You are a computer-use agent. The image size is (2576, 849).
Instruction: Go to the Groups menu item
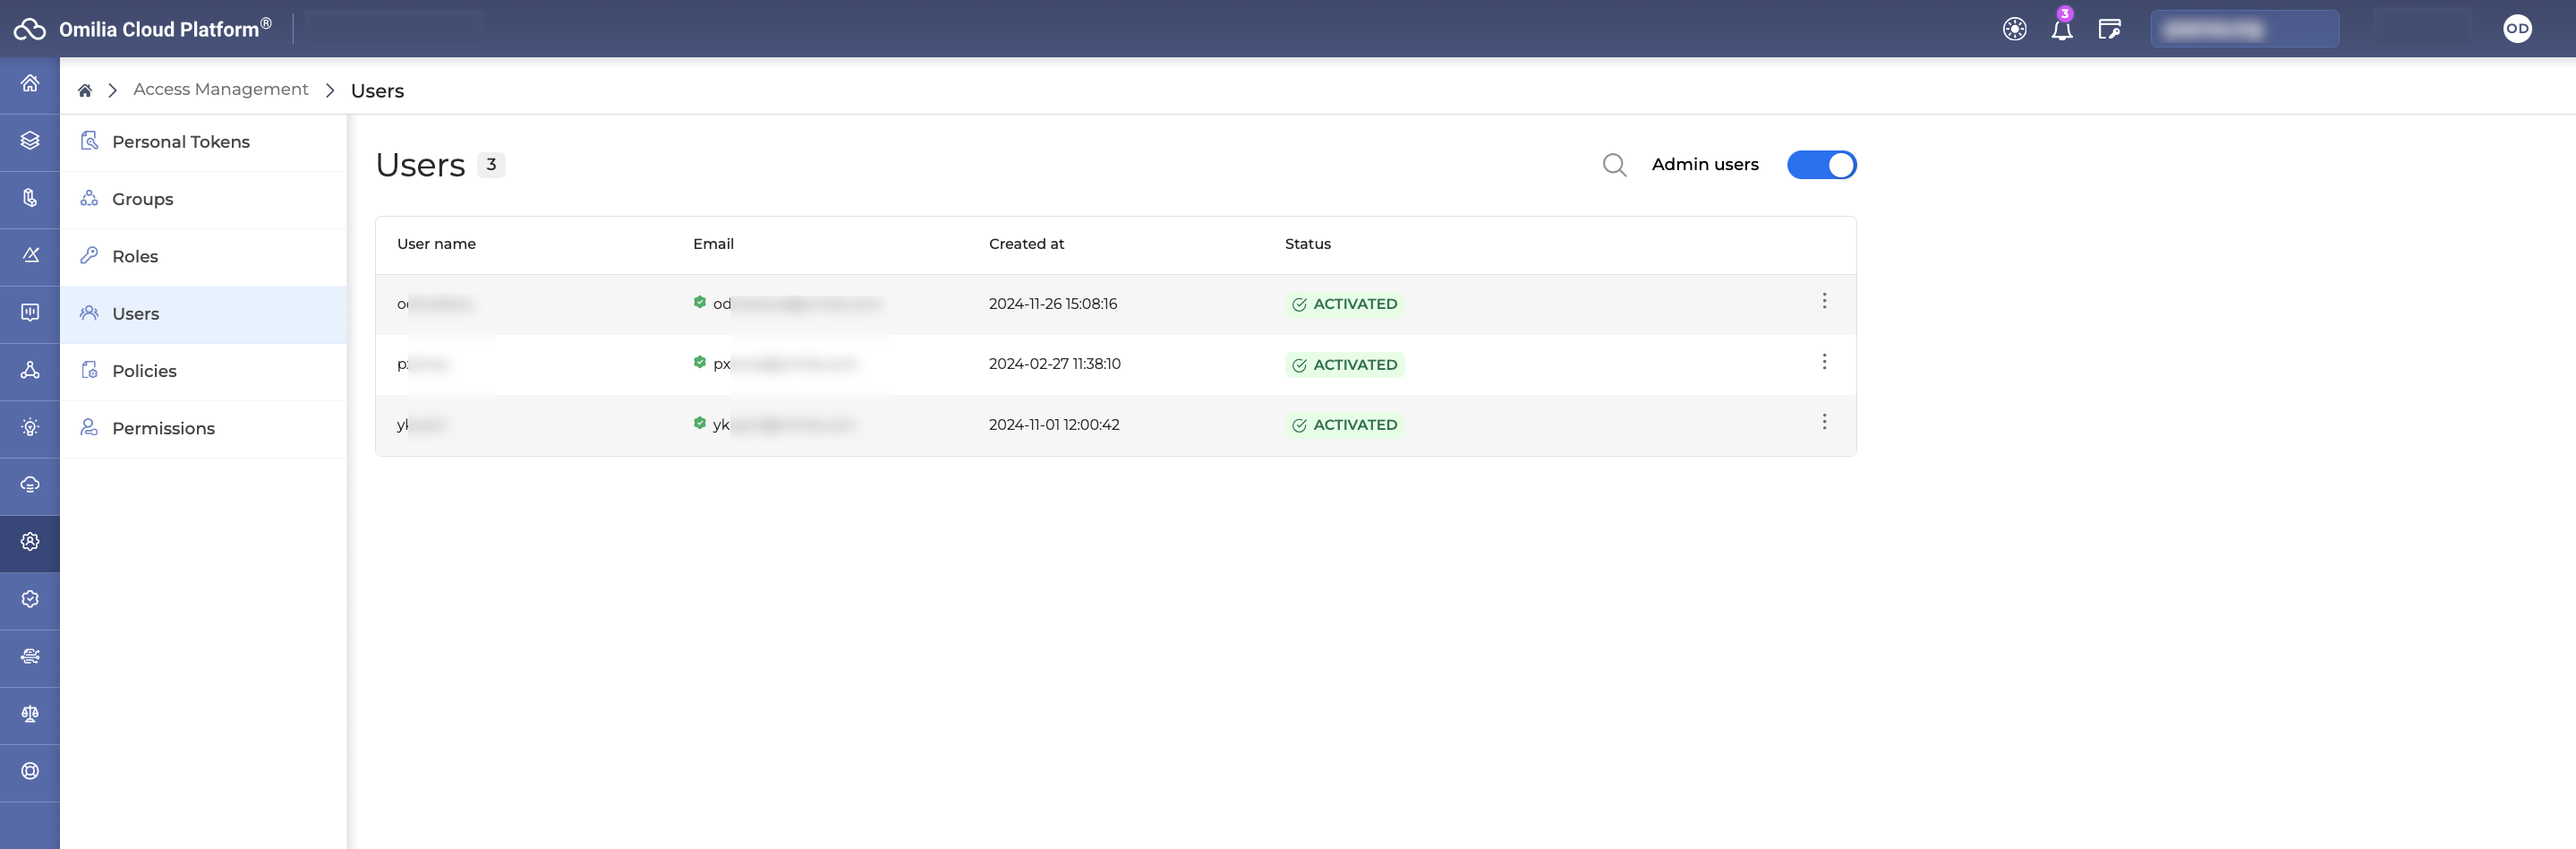143,199
